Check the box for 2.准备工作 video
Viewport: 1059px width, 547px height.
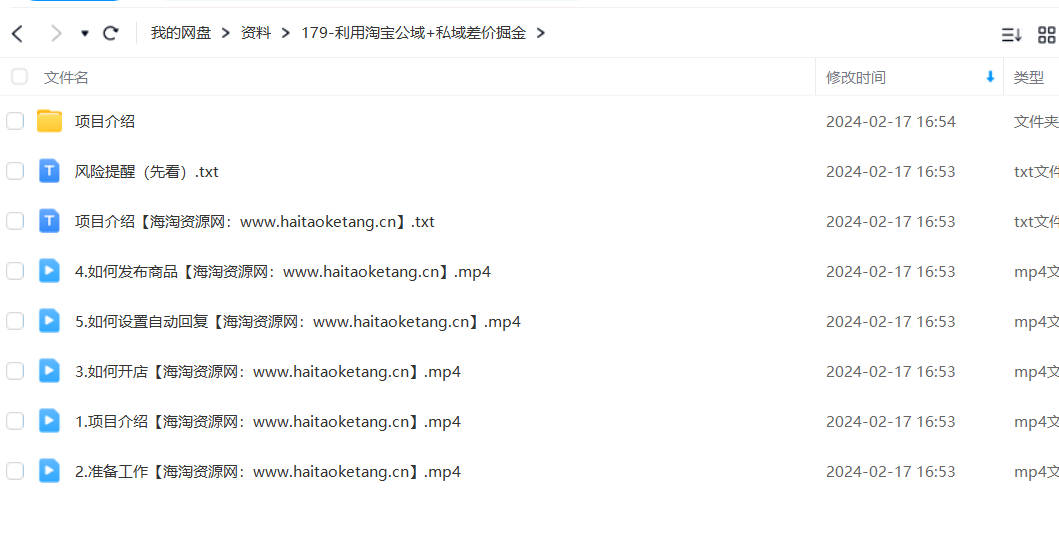pos(15,471)
